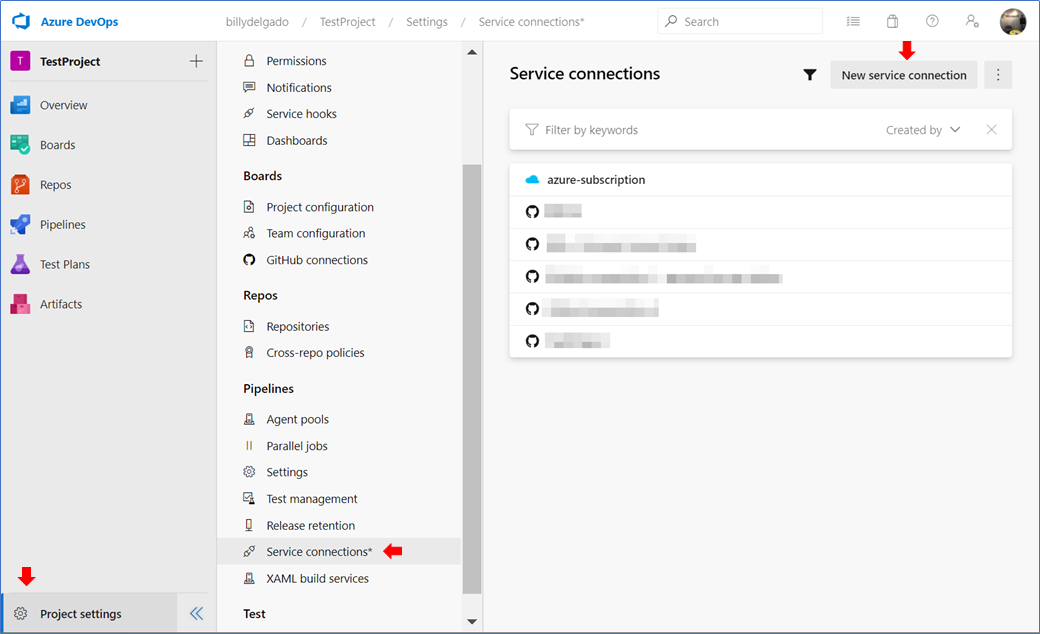Expand the Created by dropdown
Screen dimensions: 1040x634
tap(923, 130)
